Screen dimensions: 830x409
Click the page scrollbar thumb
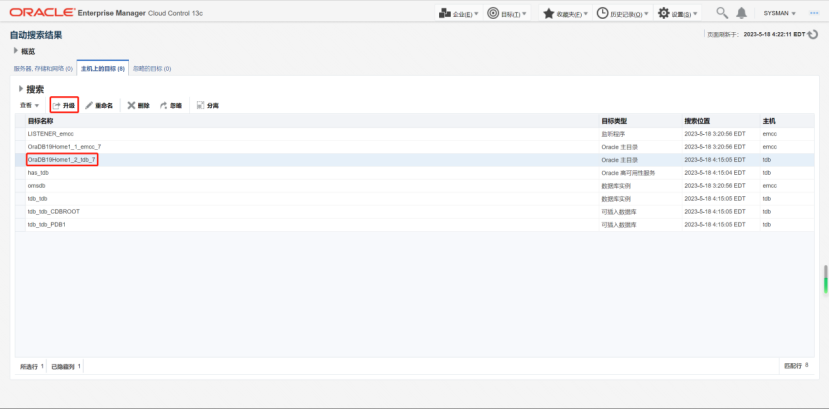click(825, 279)
